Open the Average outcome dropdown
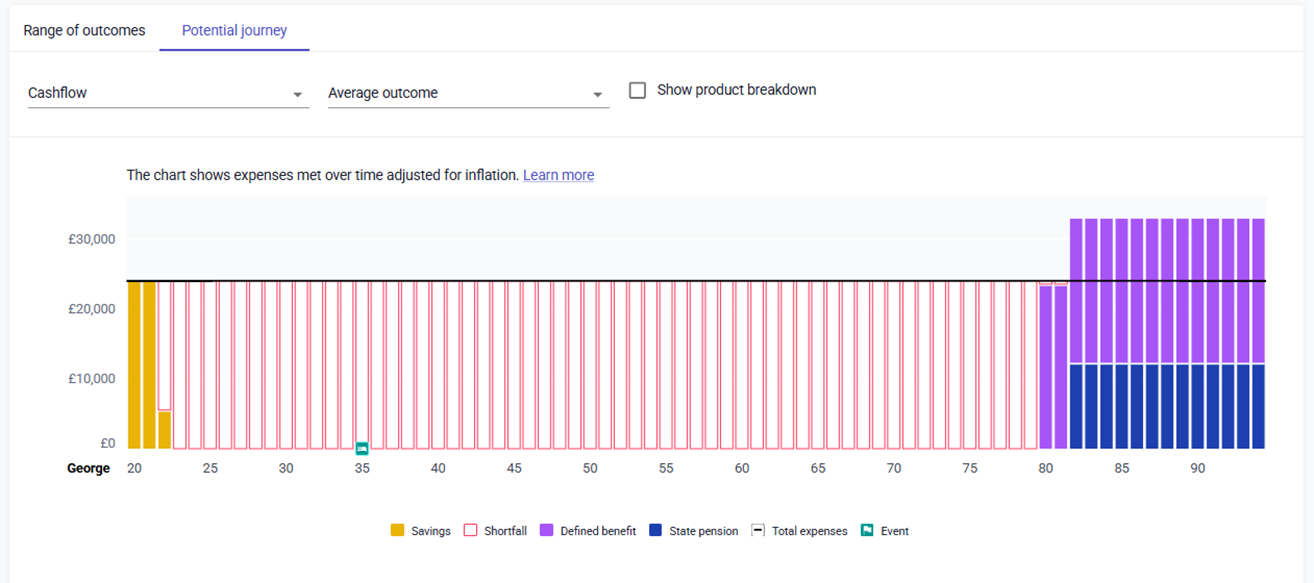 click(467, 93)
